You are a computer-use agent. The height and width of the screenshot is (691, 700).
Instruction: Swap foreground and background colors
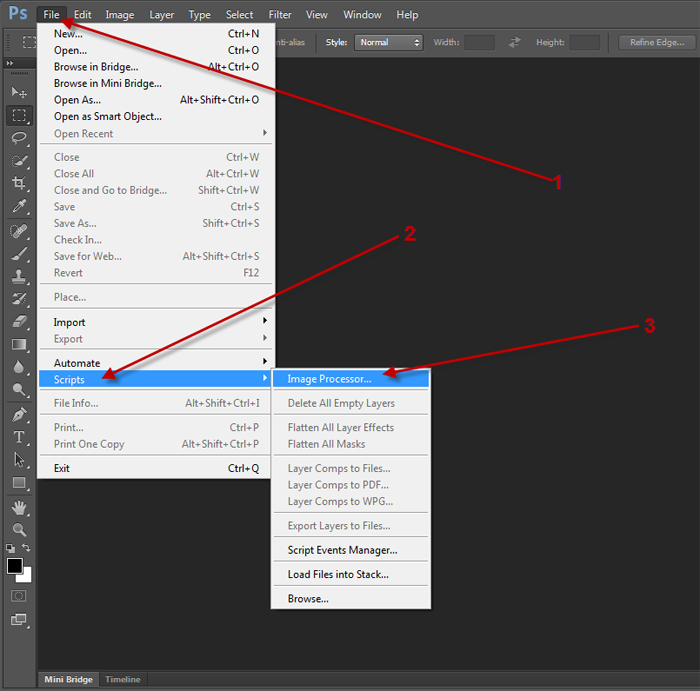(x=26, y=548)
